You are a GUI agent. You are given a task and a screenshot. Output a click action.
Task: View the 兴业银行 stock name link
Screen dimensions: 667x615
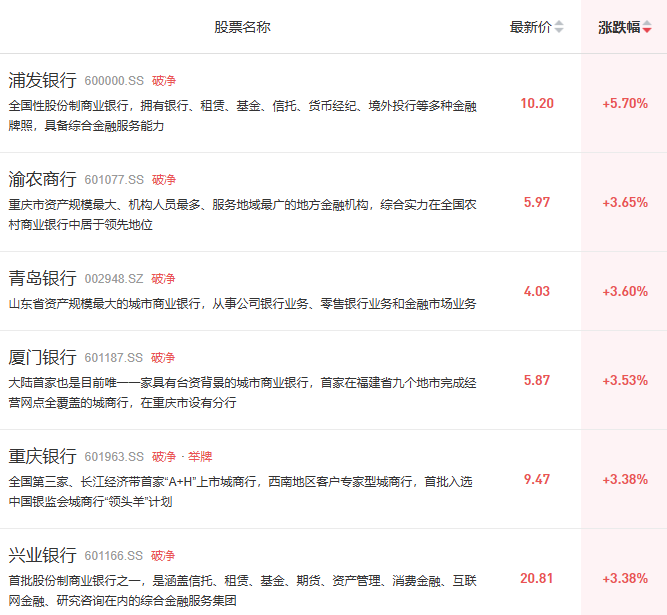(x=42, y=555)
